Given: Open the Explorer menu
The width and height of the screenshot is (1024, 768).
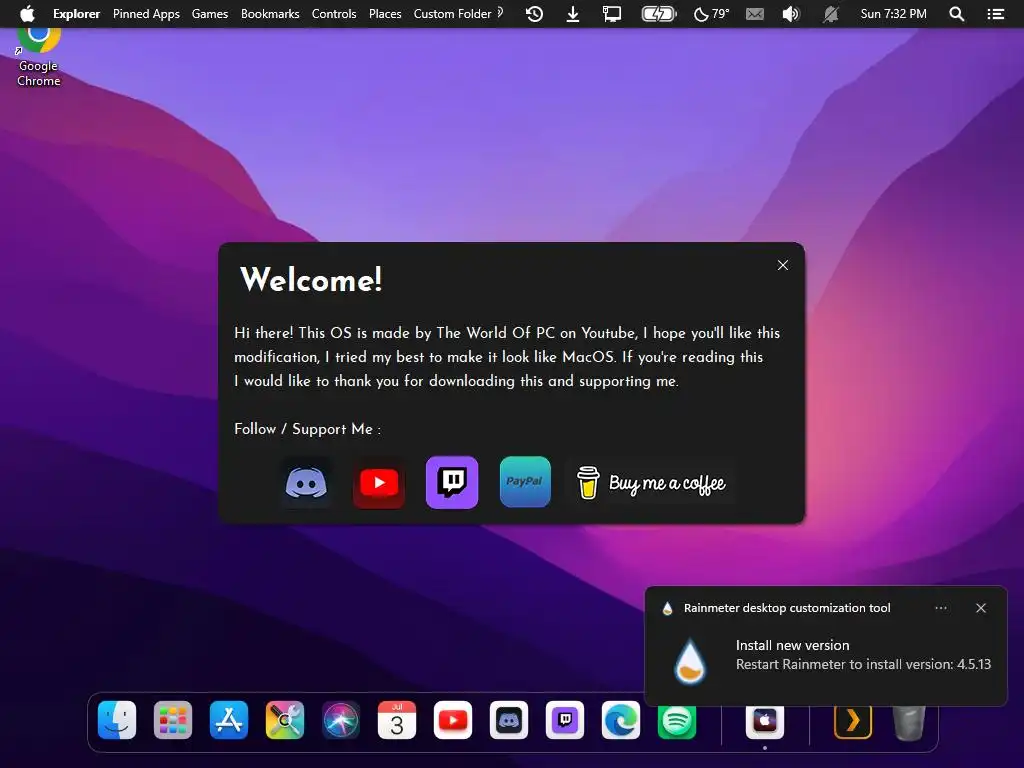Looking at the screenshot, I should [x=76, y=14].
